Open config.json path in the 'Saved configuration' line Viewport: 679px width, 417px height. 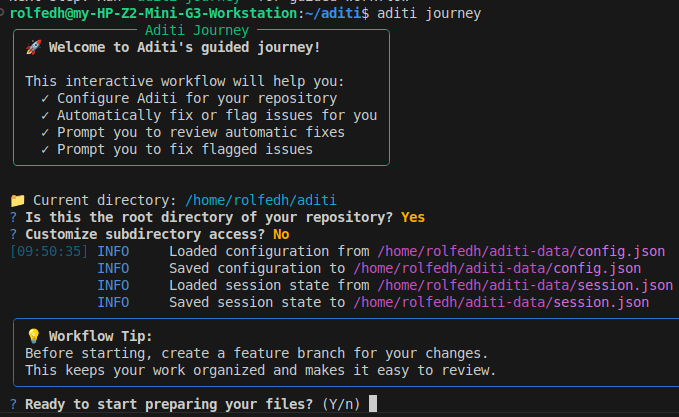(x=497, y=268)
